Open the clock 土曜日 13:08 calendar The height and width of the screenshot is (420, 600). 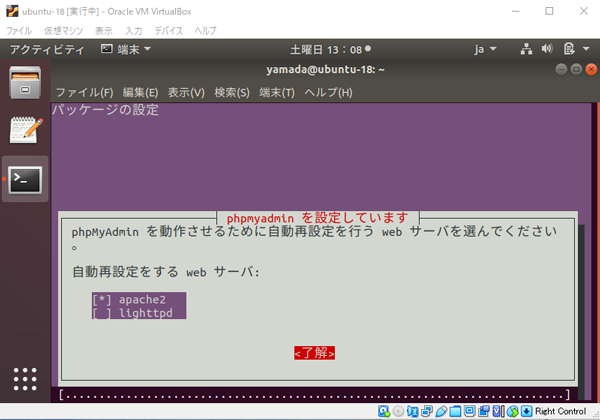coord(330,49)
